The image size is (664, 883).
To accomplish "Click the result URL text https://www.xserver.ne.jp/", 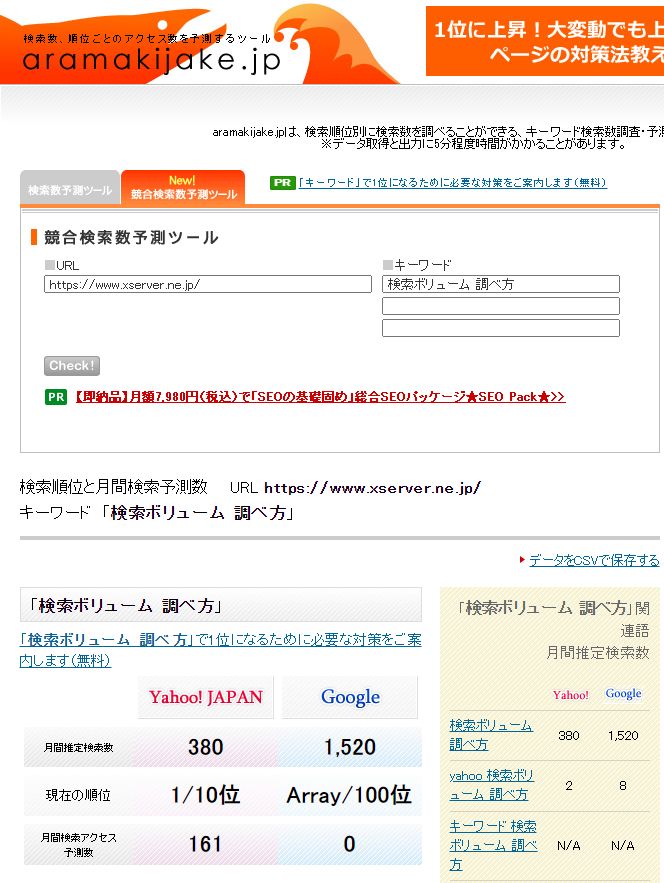I will click(x=372, y=488).
